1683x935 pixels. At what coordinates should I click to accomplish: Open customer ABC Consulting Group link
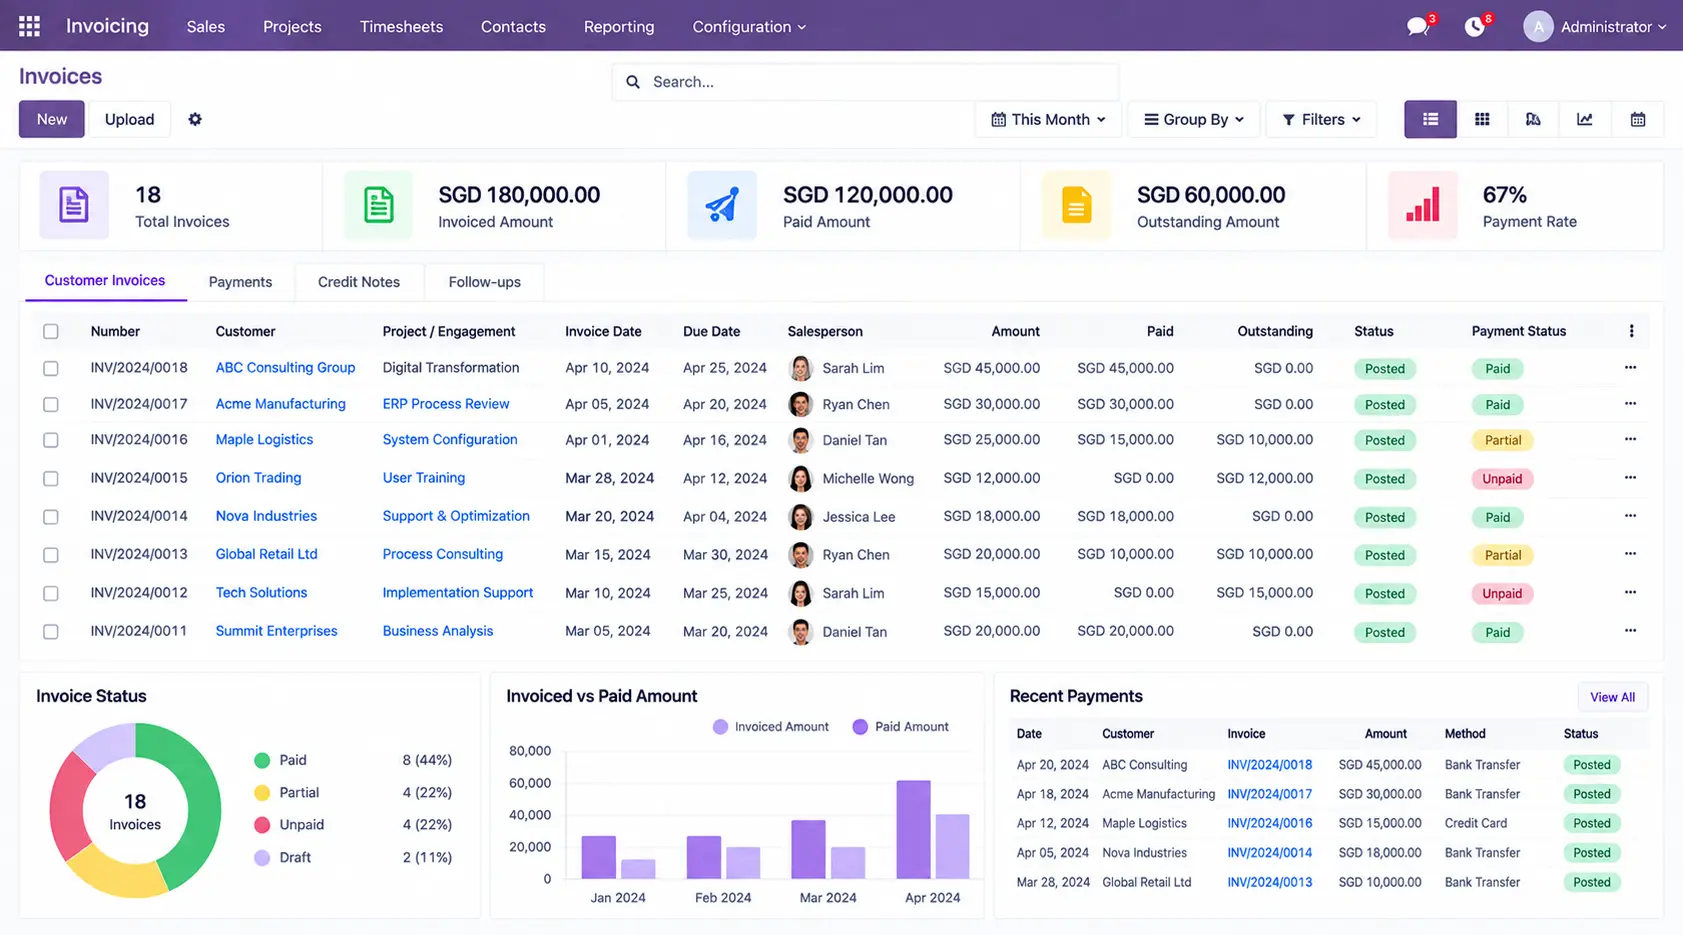point(285,368)
